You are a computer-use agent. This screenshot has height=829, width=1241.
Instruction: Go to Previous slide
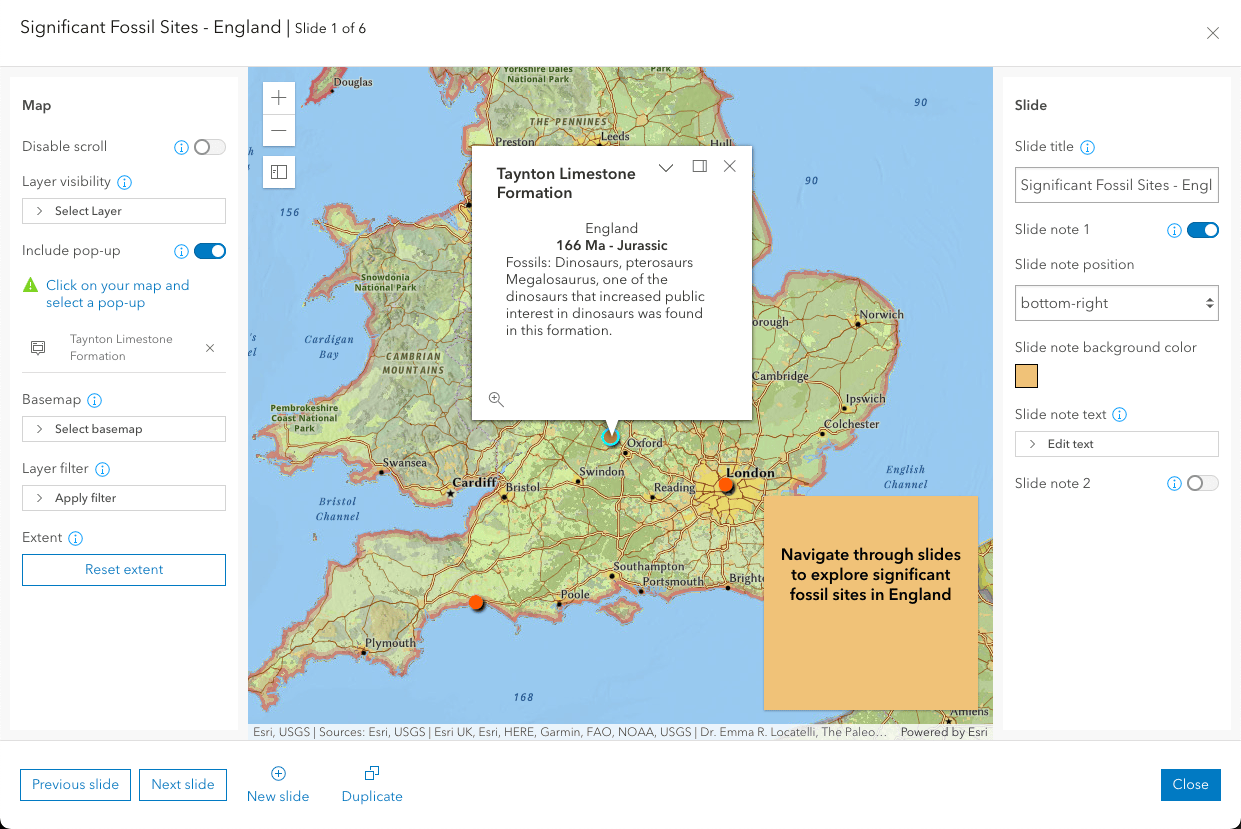(x=75, y=785)
